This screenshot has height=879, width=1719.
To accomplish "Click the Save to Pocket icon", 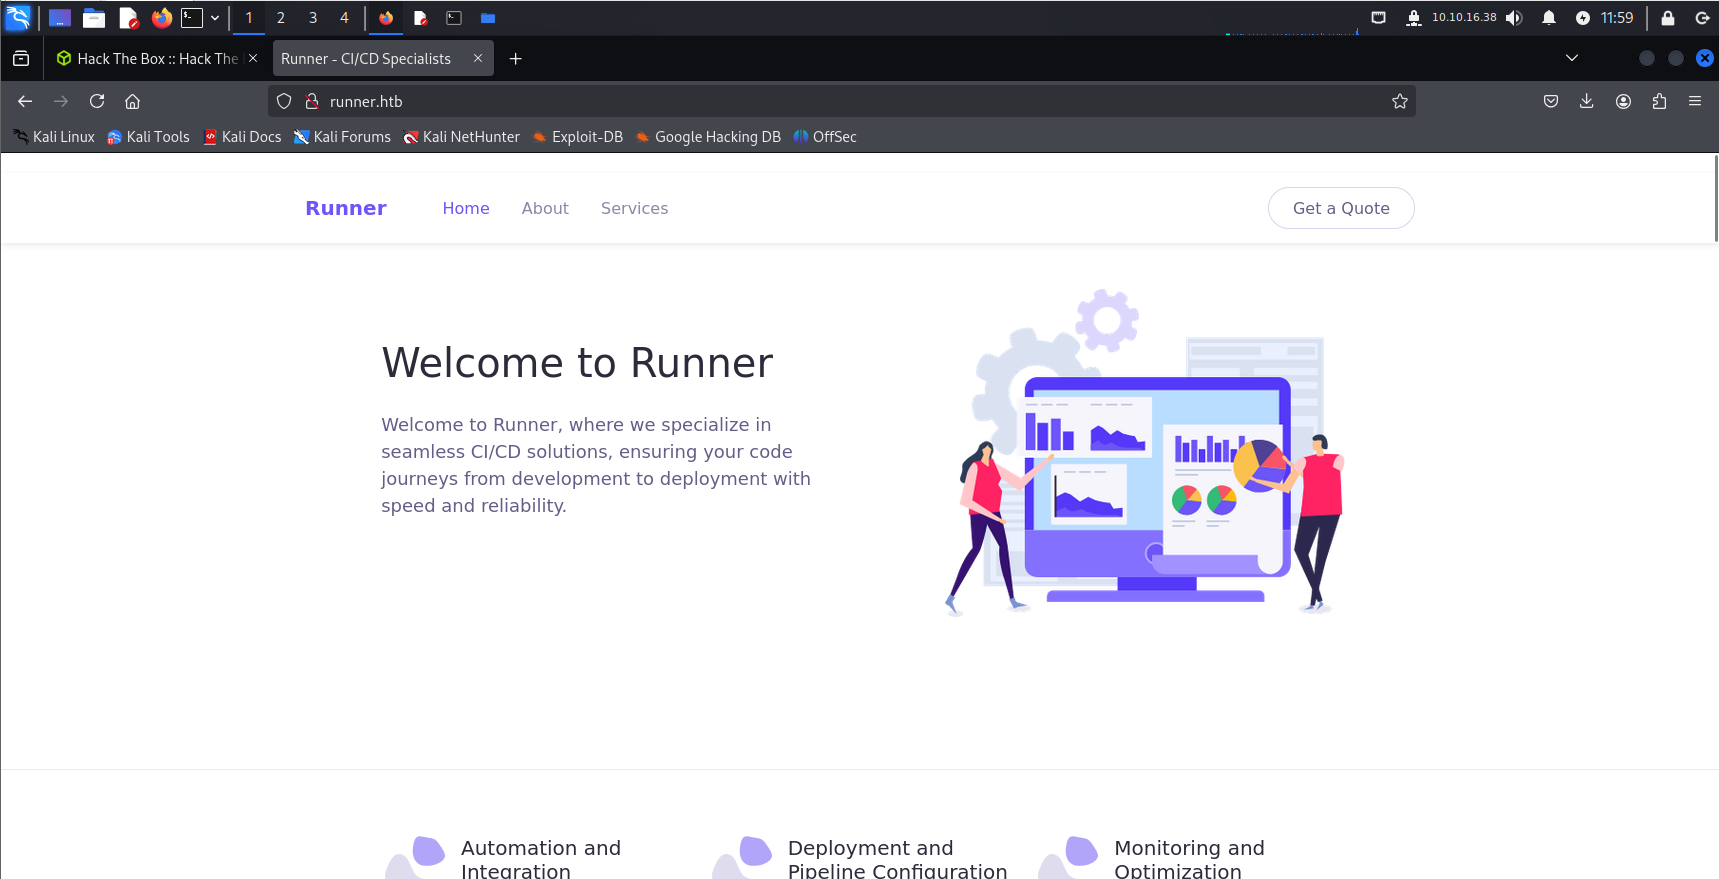I will (x=1550, y=101).
